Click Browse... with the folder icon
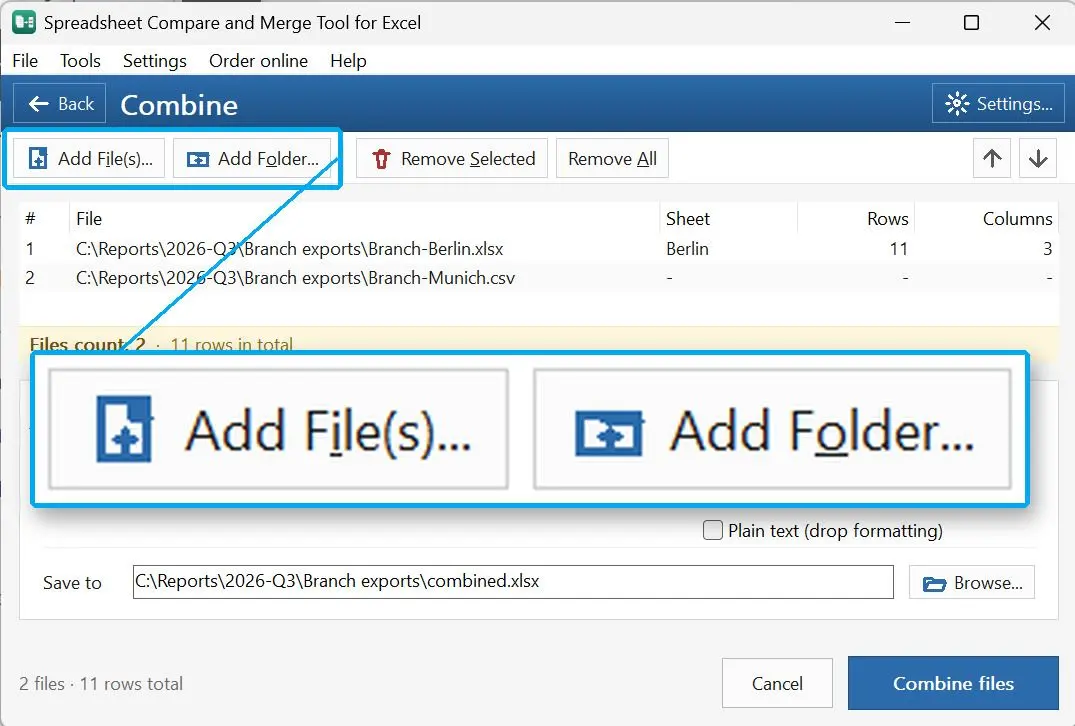The height and width of the screenshot is (726, 1075). [x=971, y=583]
